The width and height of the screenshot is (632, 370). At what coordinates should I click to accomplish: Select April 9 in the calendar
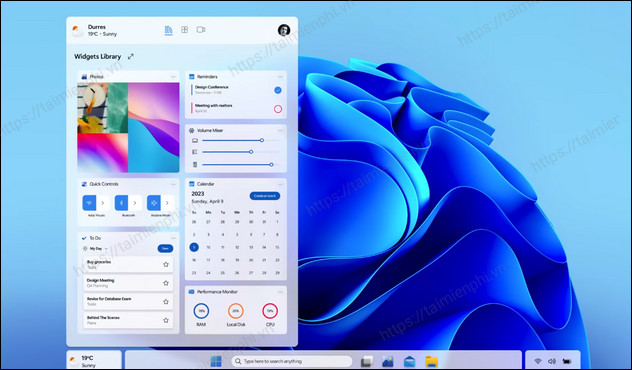194,247
